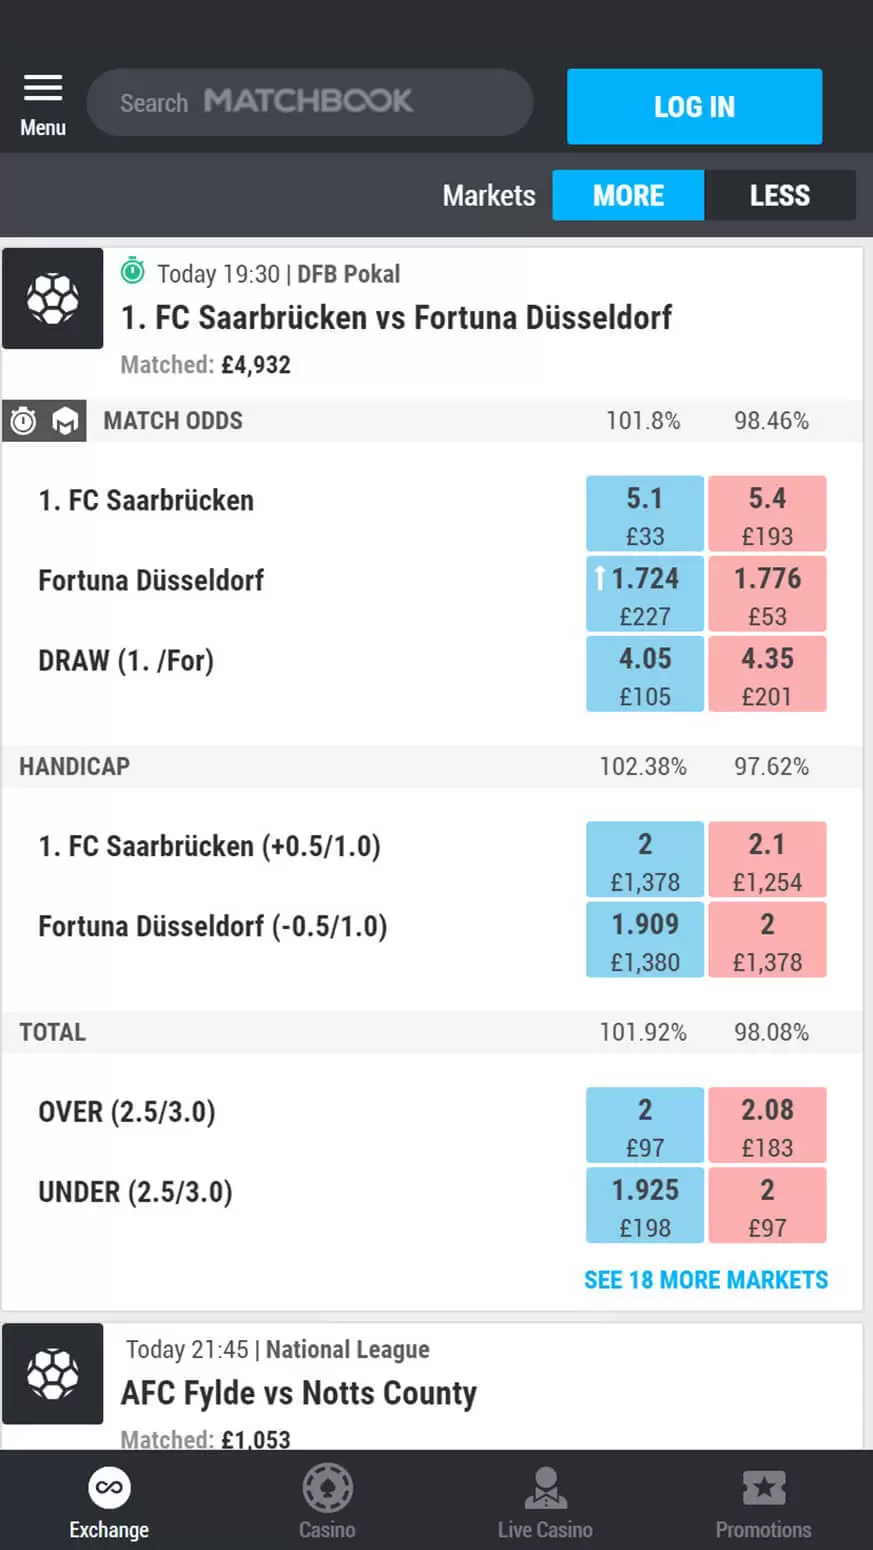Click the Saarbrücken match soccer ball icon
This screenshot has width=873, height=1550.
(52, 298)
